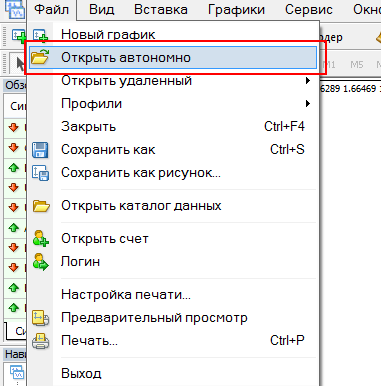Open the Сервис menu
This screenshot has width=381, height=386.
(x=309, y=10)
